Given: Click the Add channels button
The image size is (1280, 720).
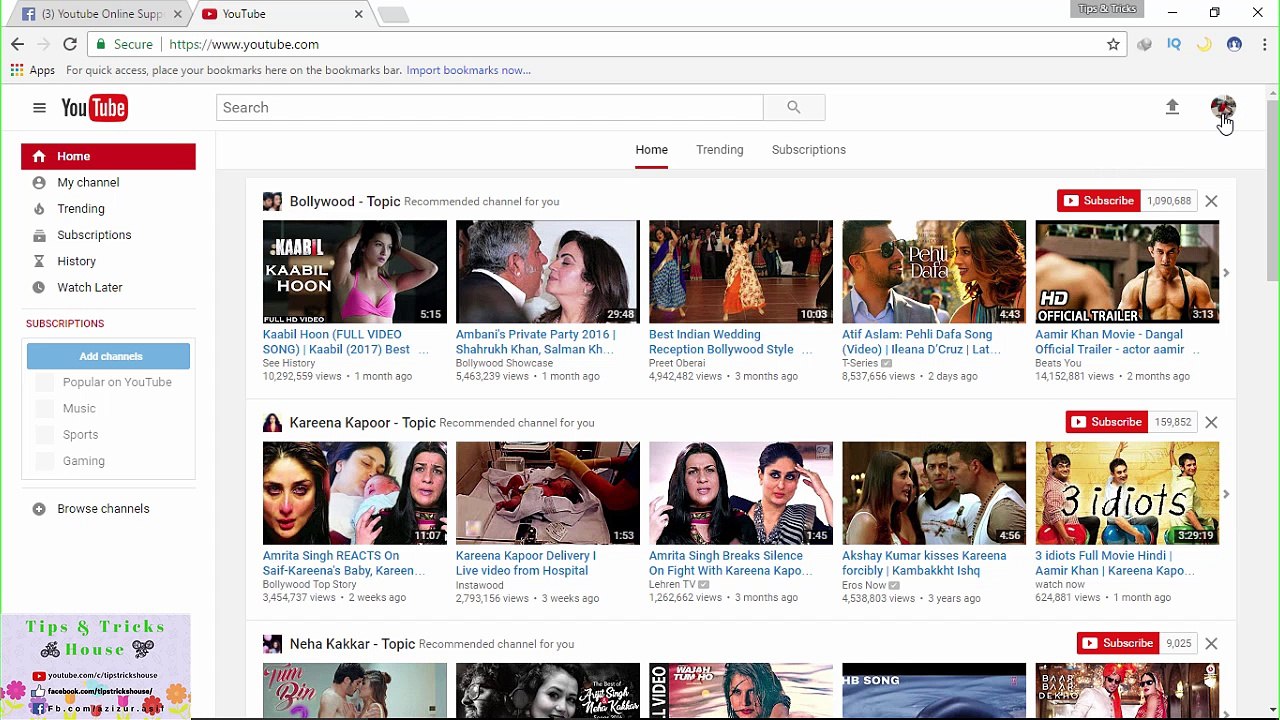Looking at the screenshot, I should point(108,356).
